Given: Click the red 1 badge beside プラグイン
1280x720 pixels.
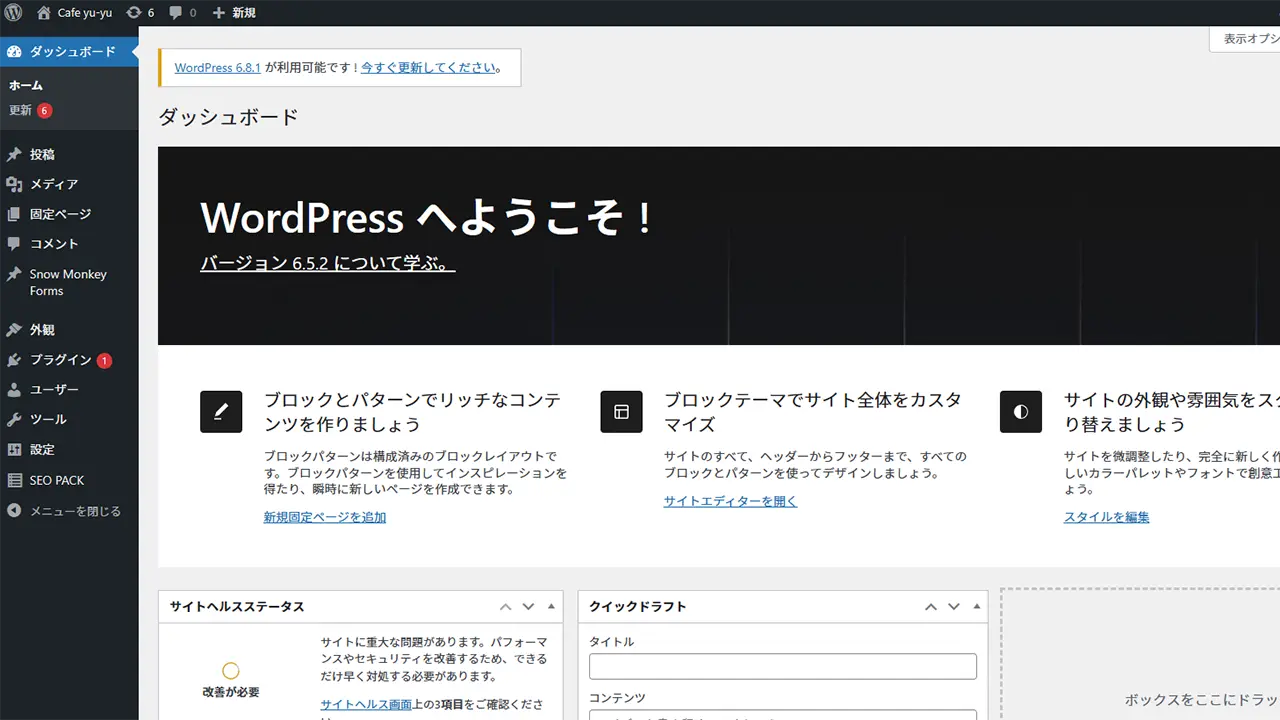Looking at the screenshot, I should tap(104, 360).
